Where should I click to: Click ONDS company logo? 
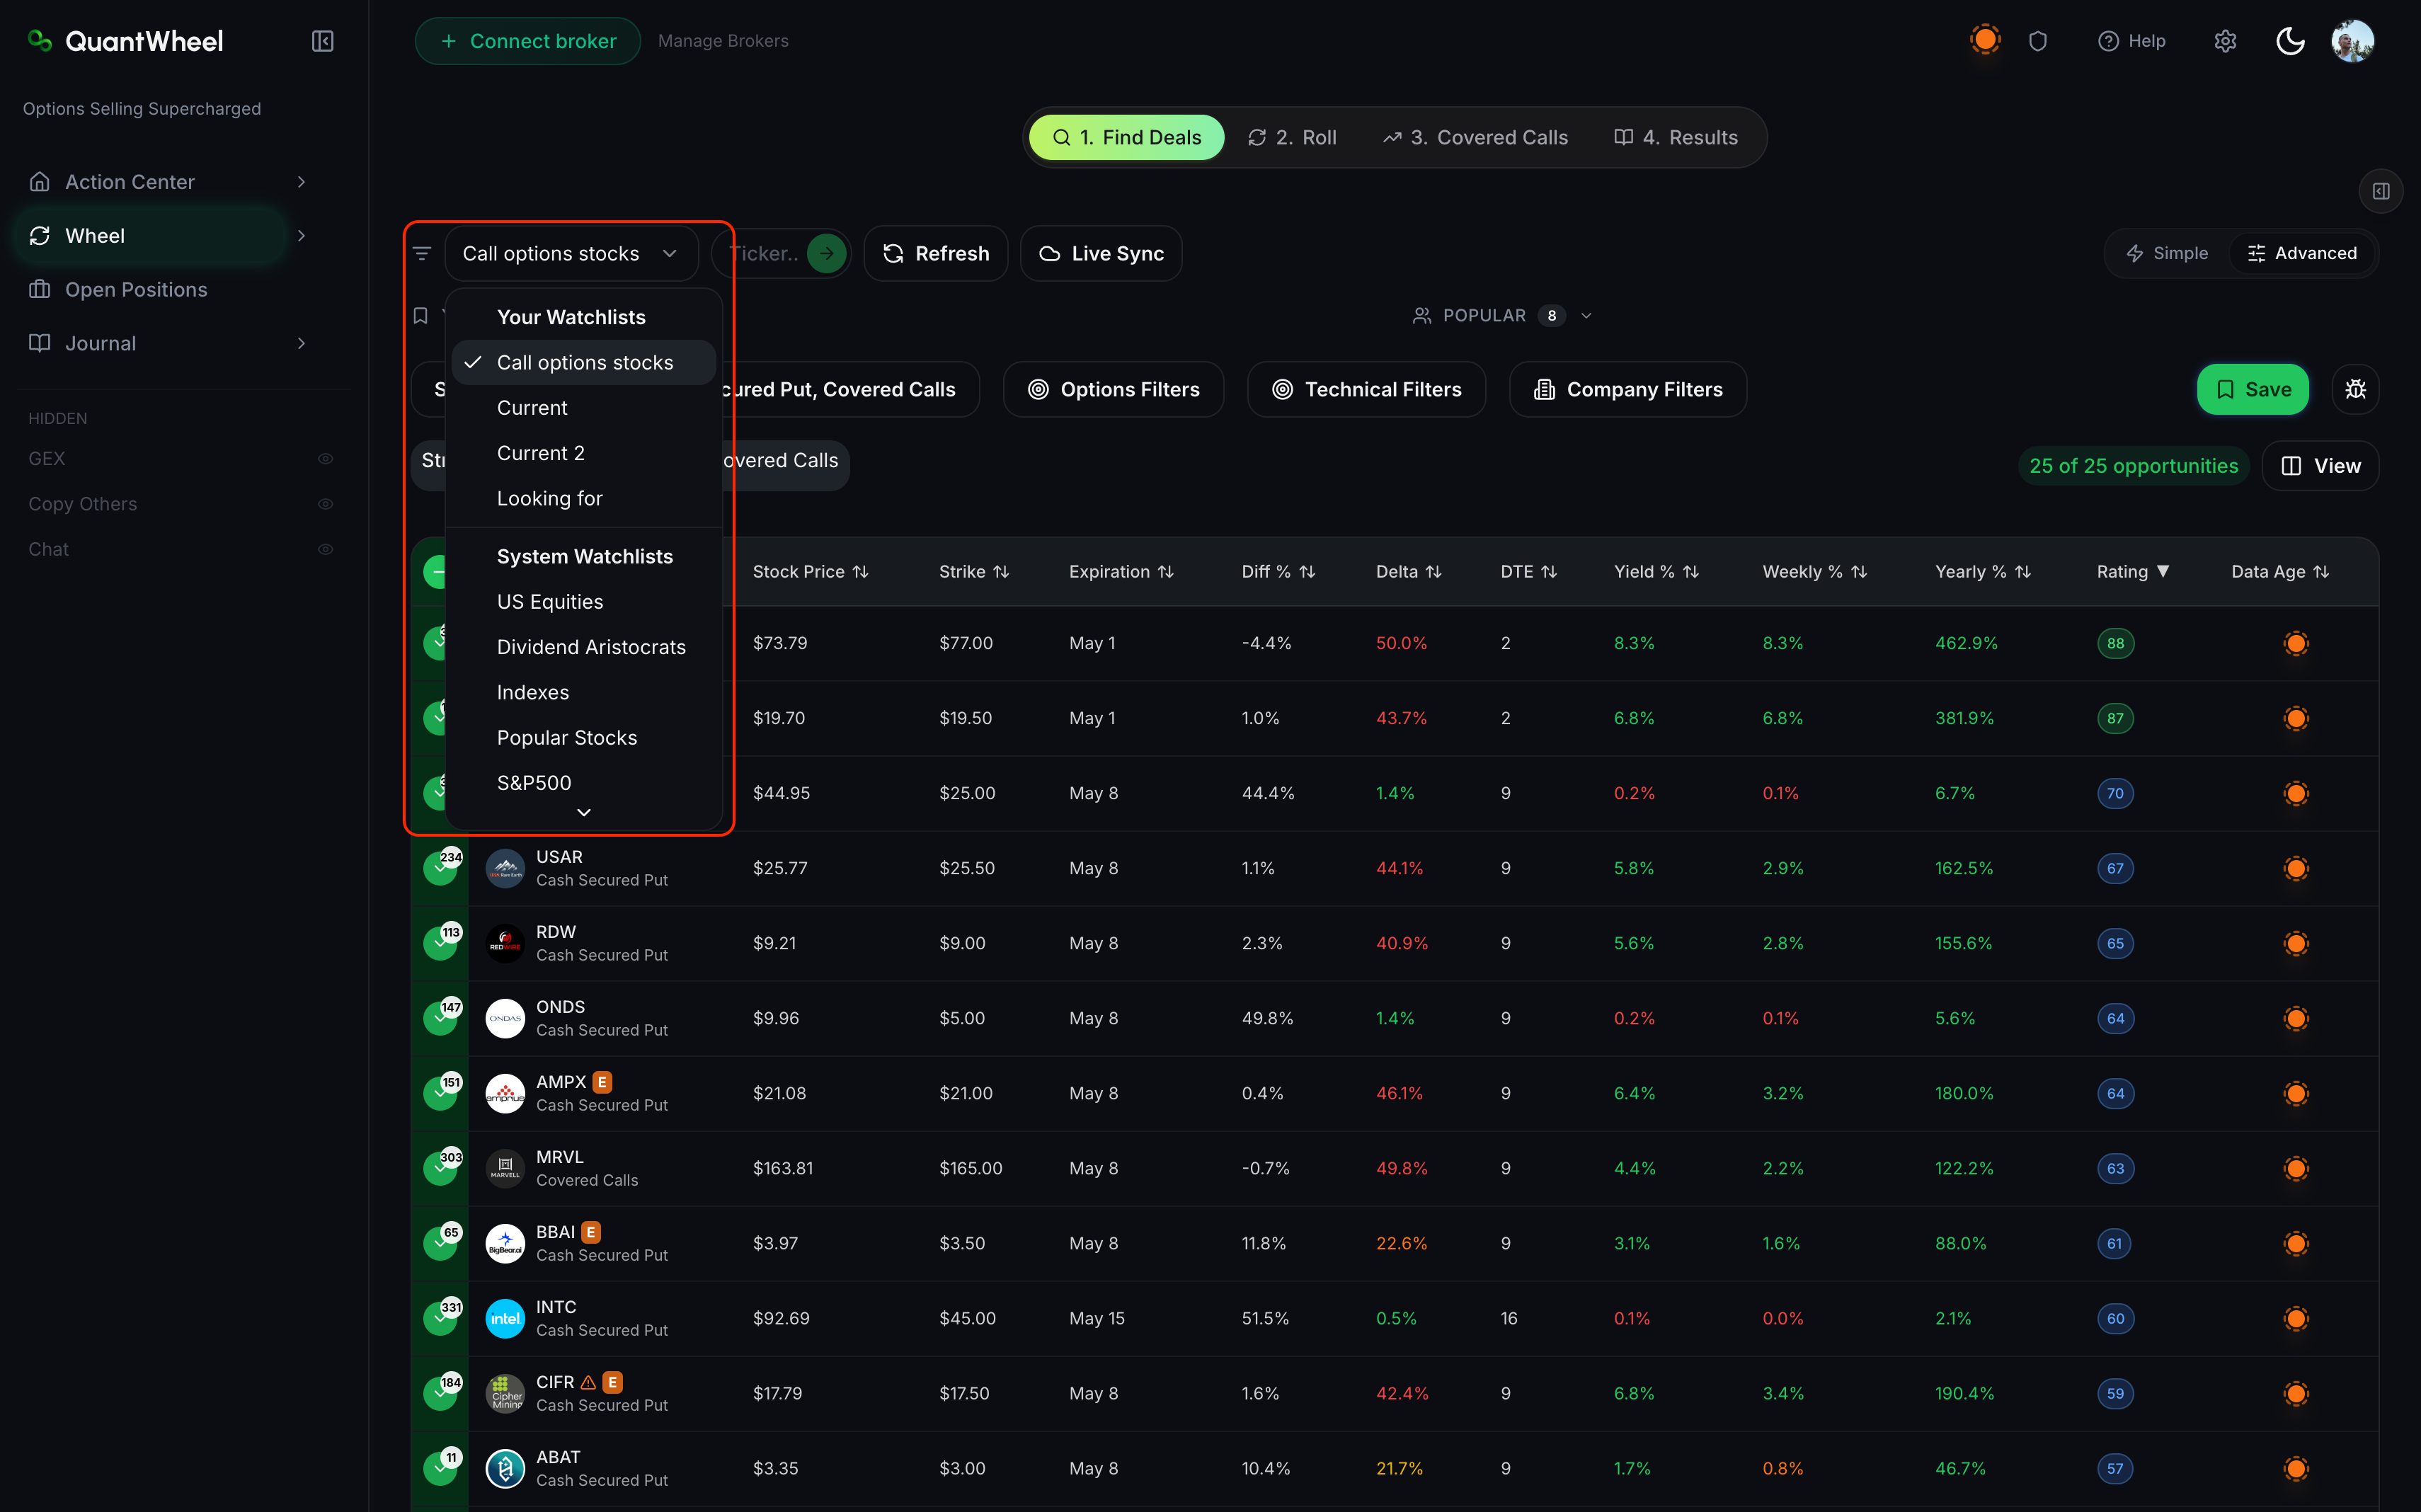(x=505, y=1018)
